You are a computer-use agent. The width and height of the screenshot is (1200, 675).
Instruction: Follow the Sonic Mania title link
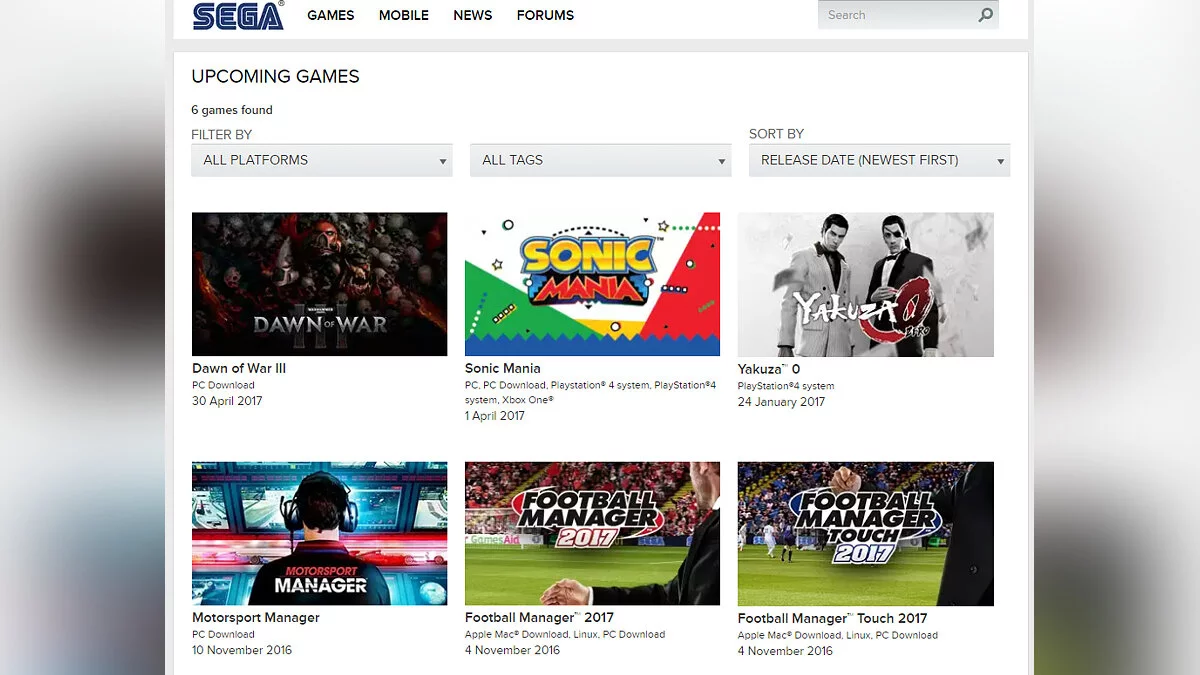pyautogui.click(x=502, y=368)
